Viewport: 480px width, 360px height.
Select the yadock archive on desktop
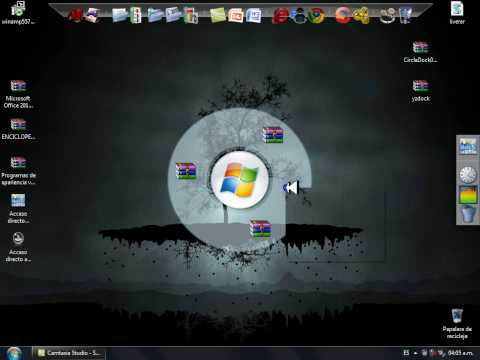(x=420, y=90)
